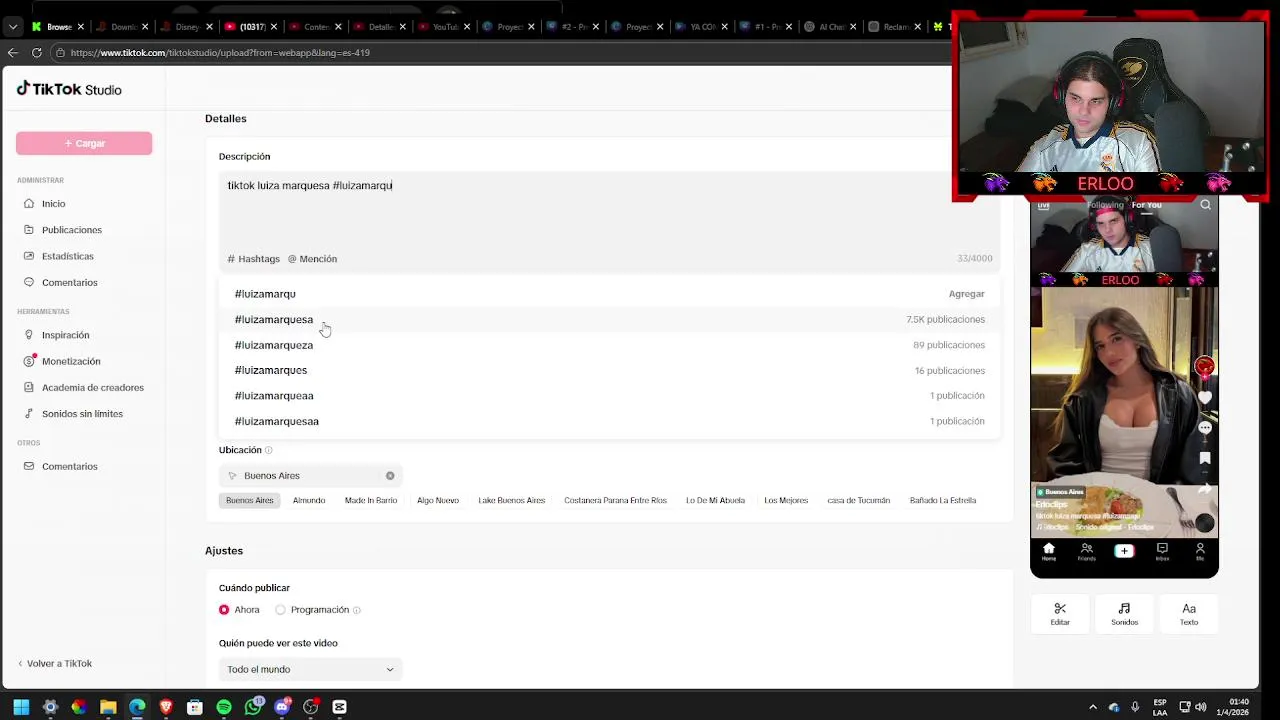Click the Editar scissors button
This screenshot has width=1280, height=720.
(1060, 614)
